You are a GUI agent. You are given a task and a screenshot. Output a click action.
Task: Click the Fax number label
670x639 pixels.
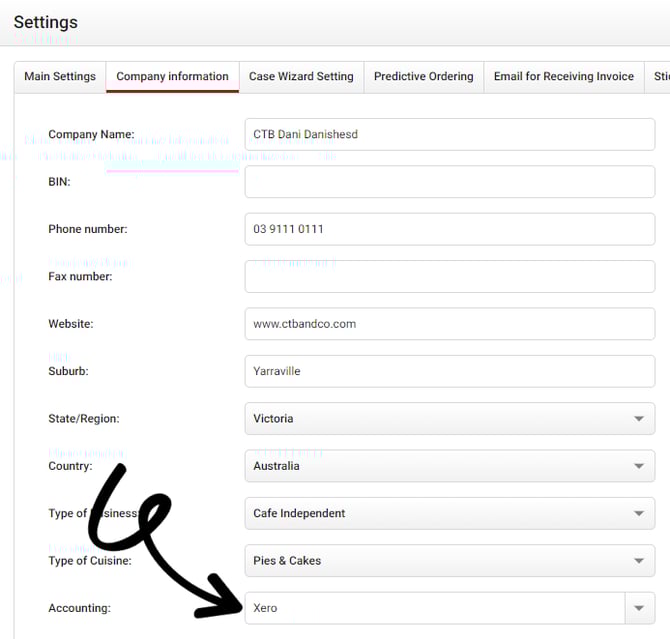click(80, 277)
